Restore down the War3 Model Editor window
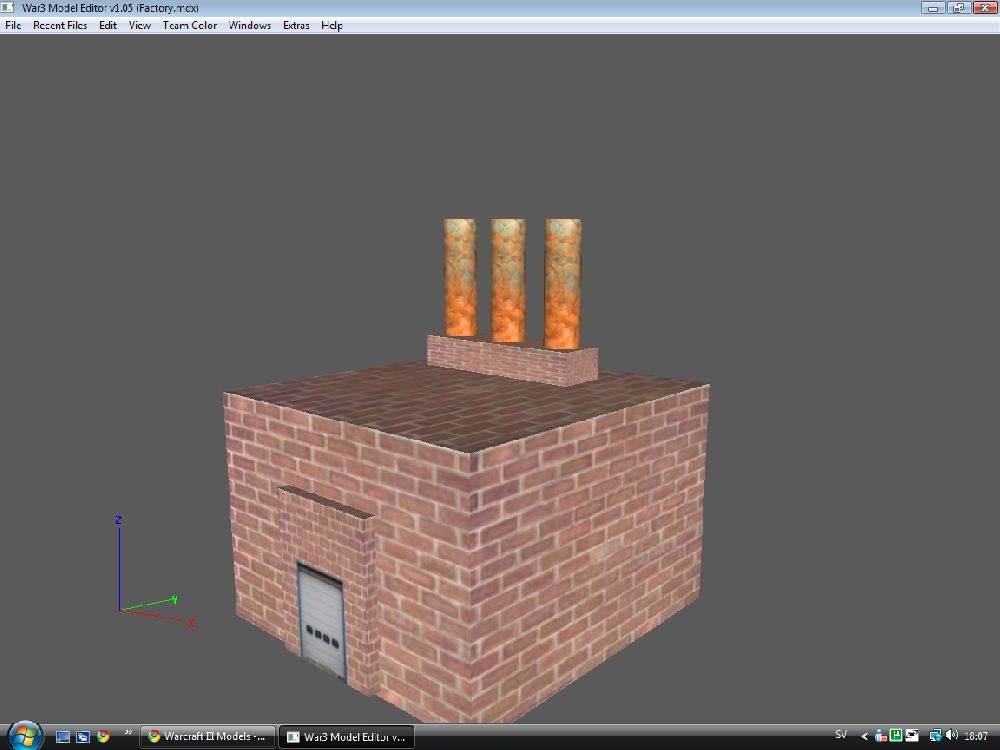1000x750 pixels. pyautogui.click(x=958, y=8)
